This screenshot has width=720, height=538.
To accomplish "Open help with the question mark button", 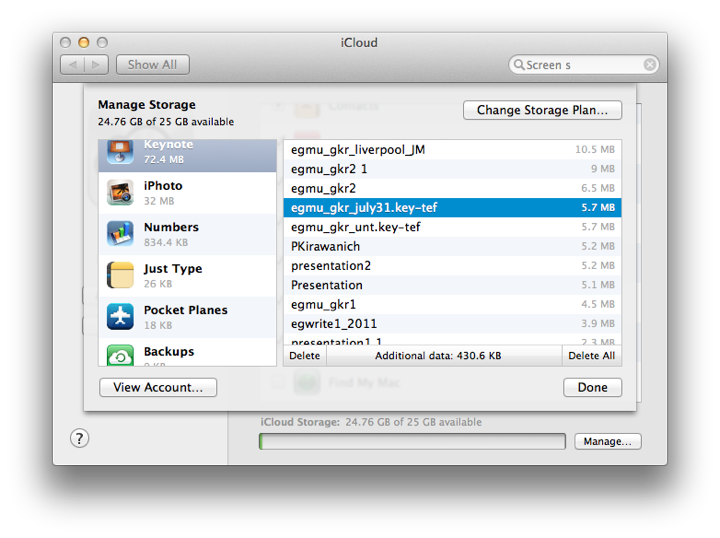I will [x=79, y=438].
